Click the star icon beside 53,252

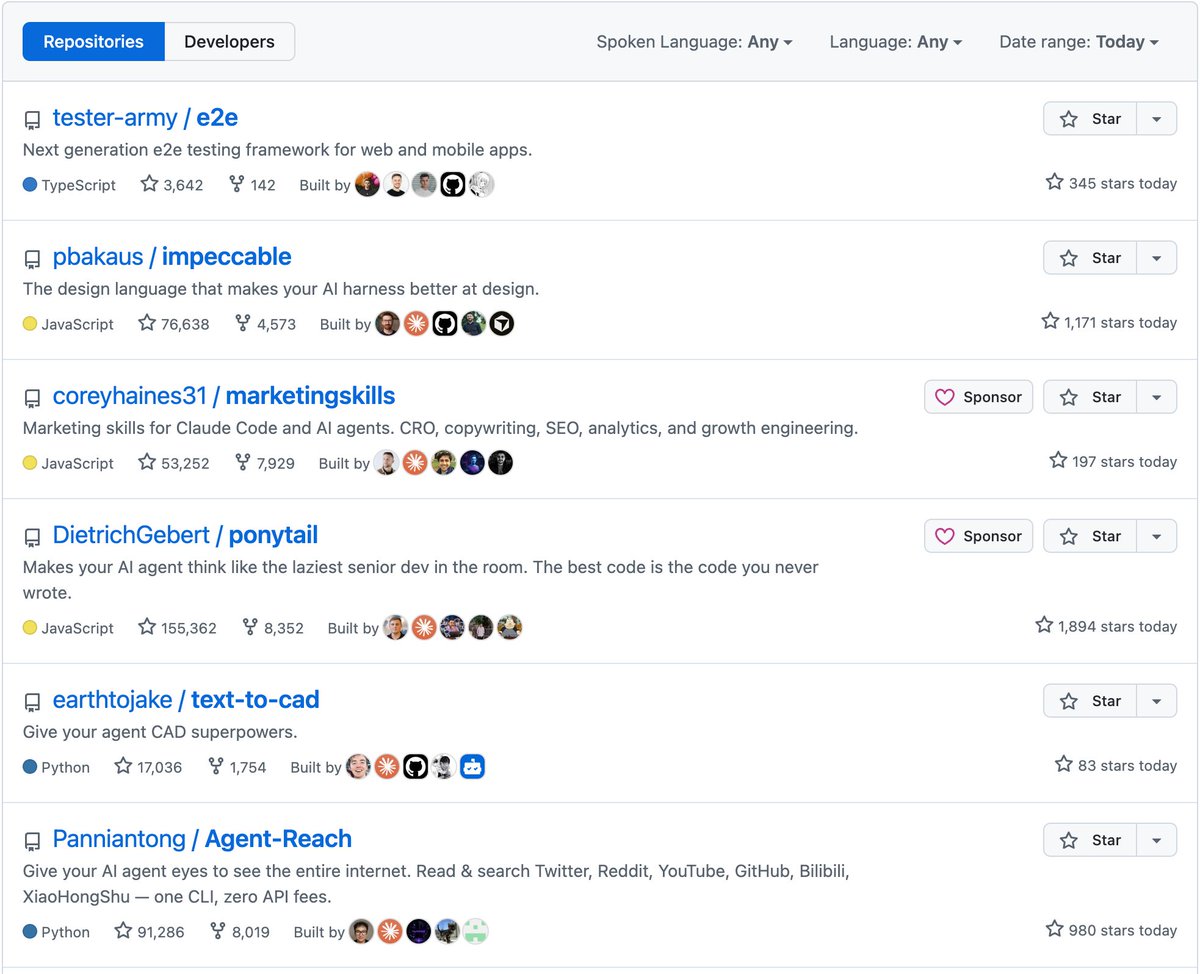pos(147,462)
